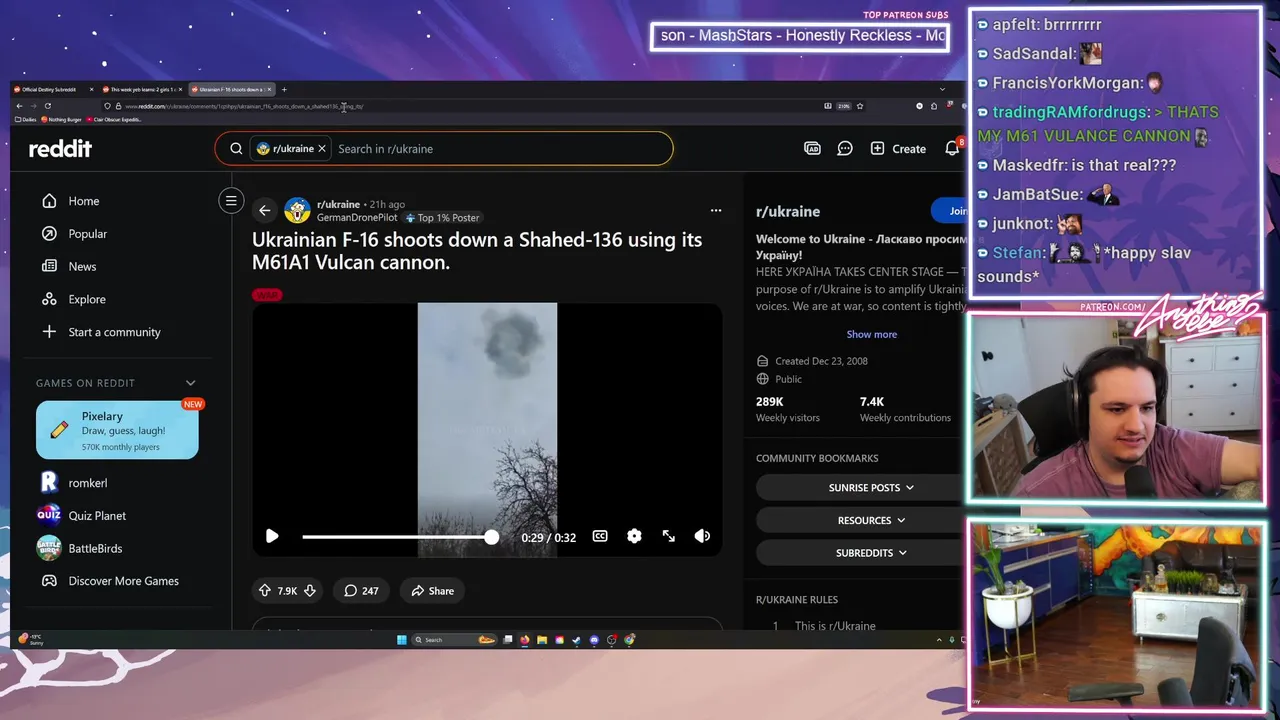
Task: Mute the video volume
Action: (x=703, y=536)
